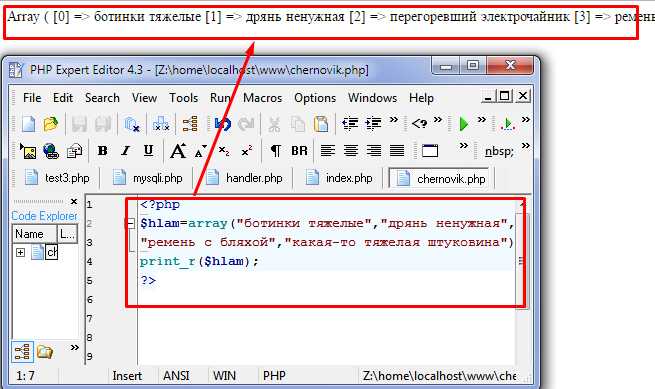Click the globe hyperlink icon
Screen dimensions: 655x389
point(51,151)
